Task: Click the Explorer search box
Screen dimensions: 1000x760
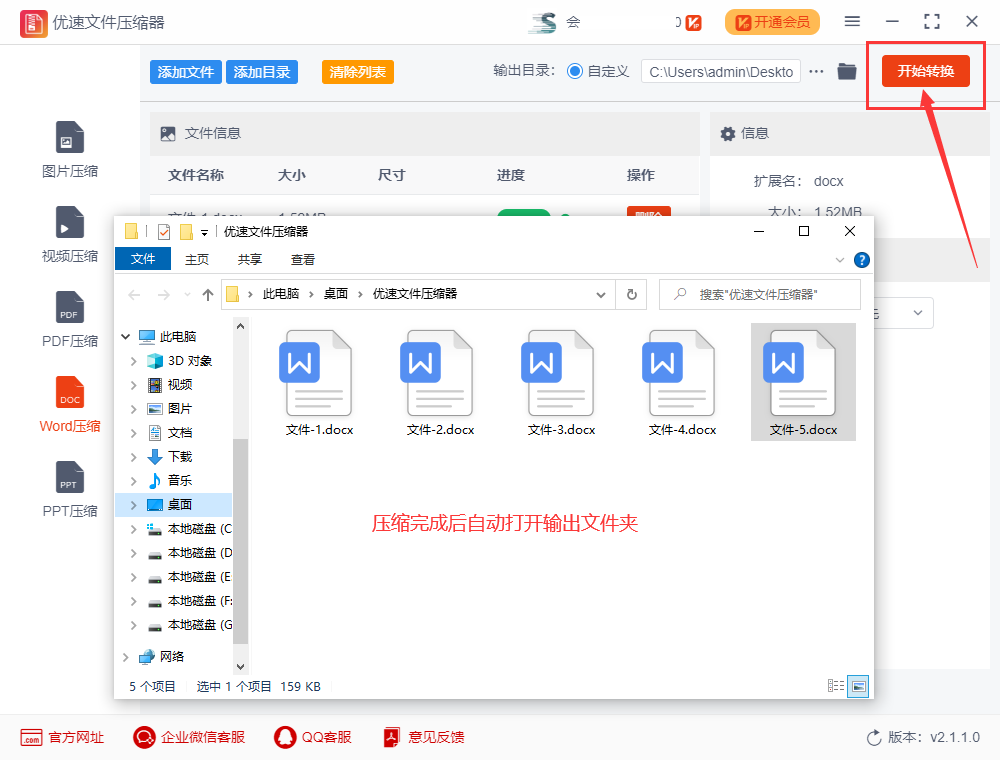Action: click(760, 295)
